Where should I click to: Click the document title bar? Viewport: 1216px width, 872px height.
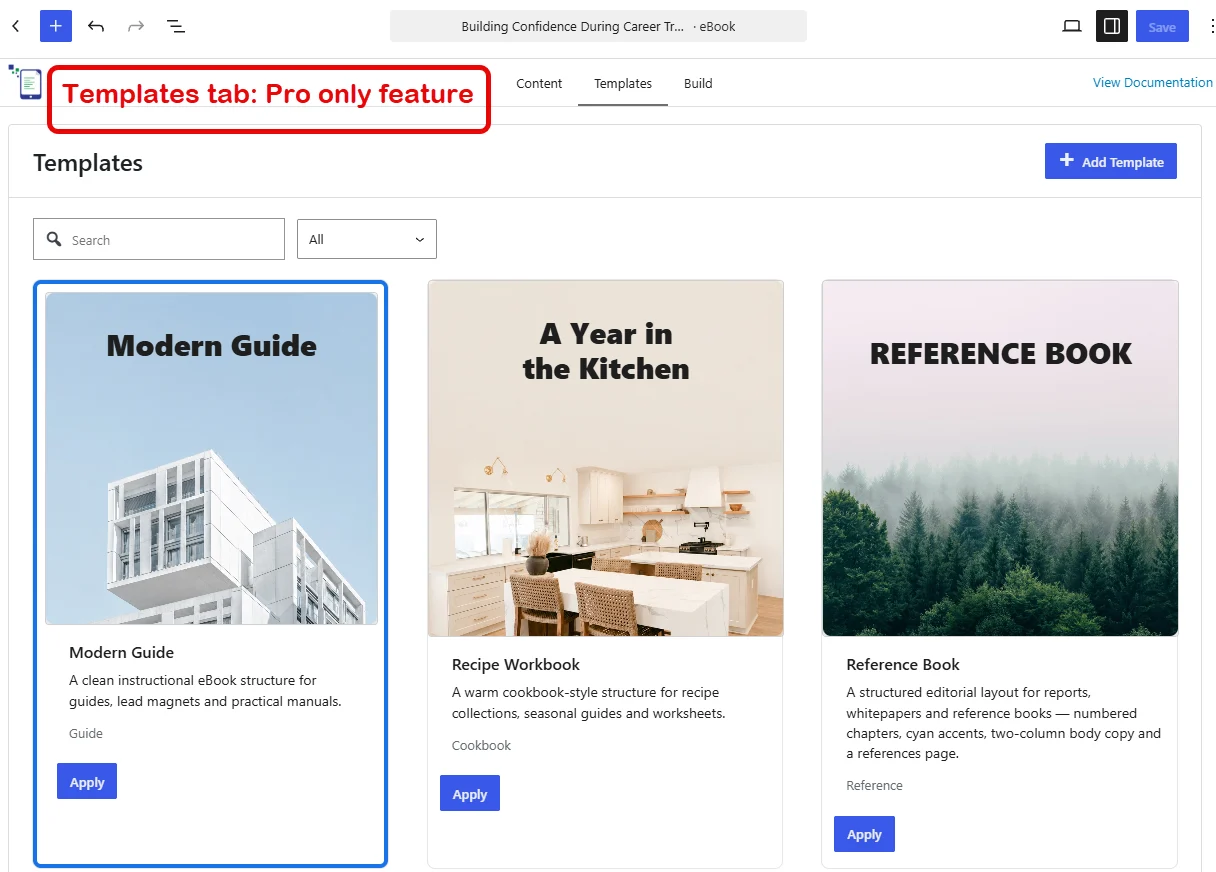click(x=598, y=26)
